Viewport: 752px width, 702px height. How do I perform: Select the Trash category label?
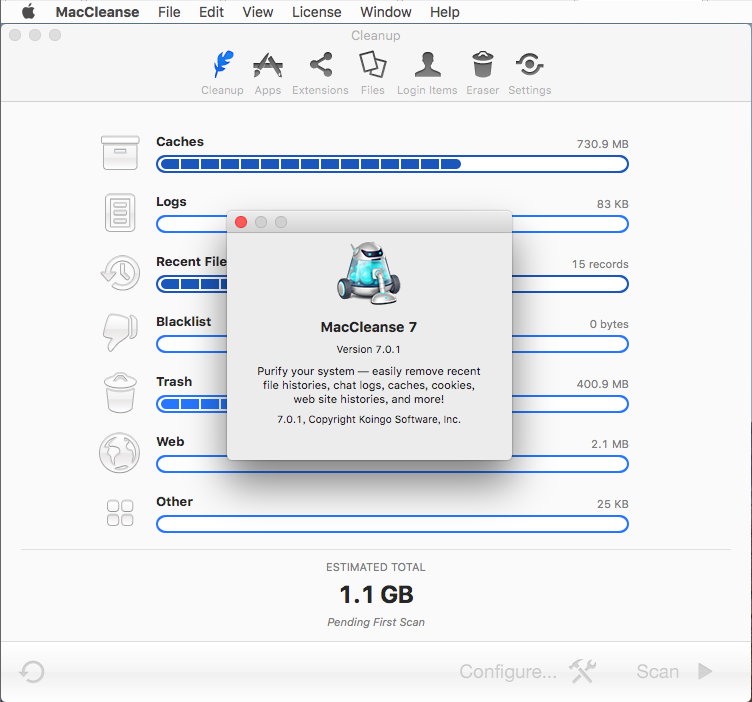(x=174, y=382)
